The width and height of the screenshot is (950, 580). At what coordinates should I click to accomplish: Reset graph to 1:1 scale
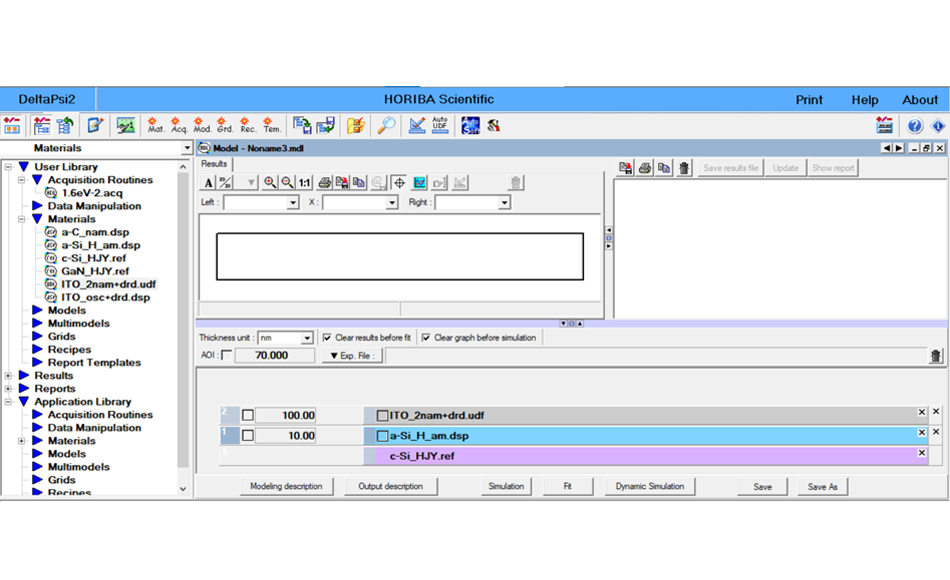pyautogui.click(x=304, y=182)
